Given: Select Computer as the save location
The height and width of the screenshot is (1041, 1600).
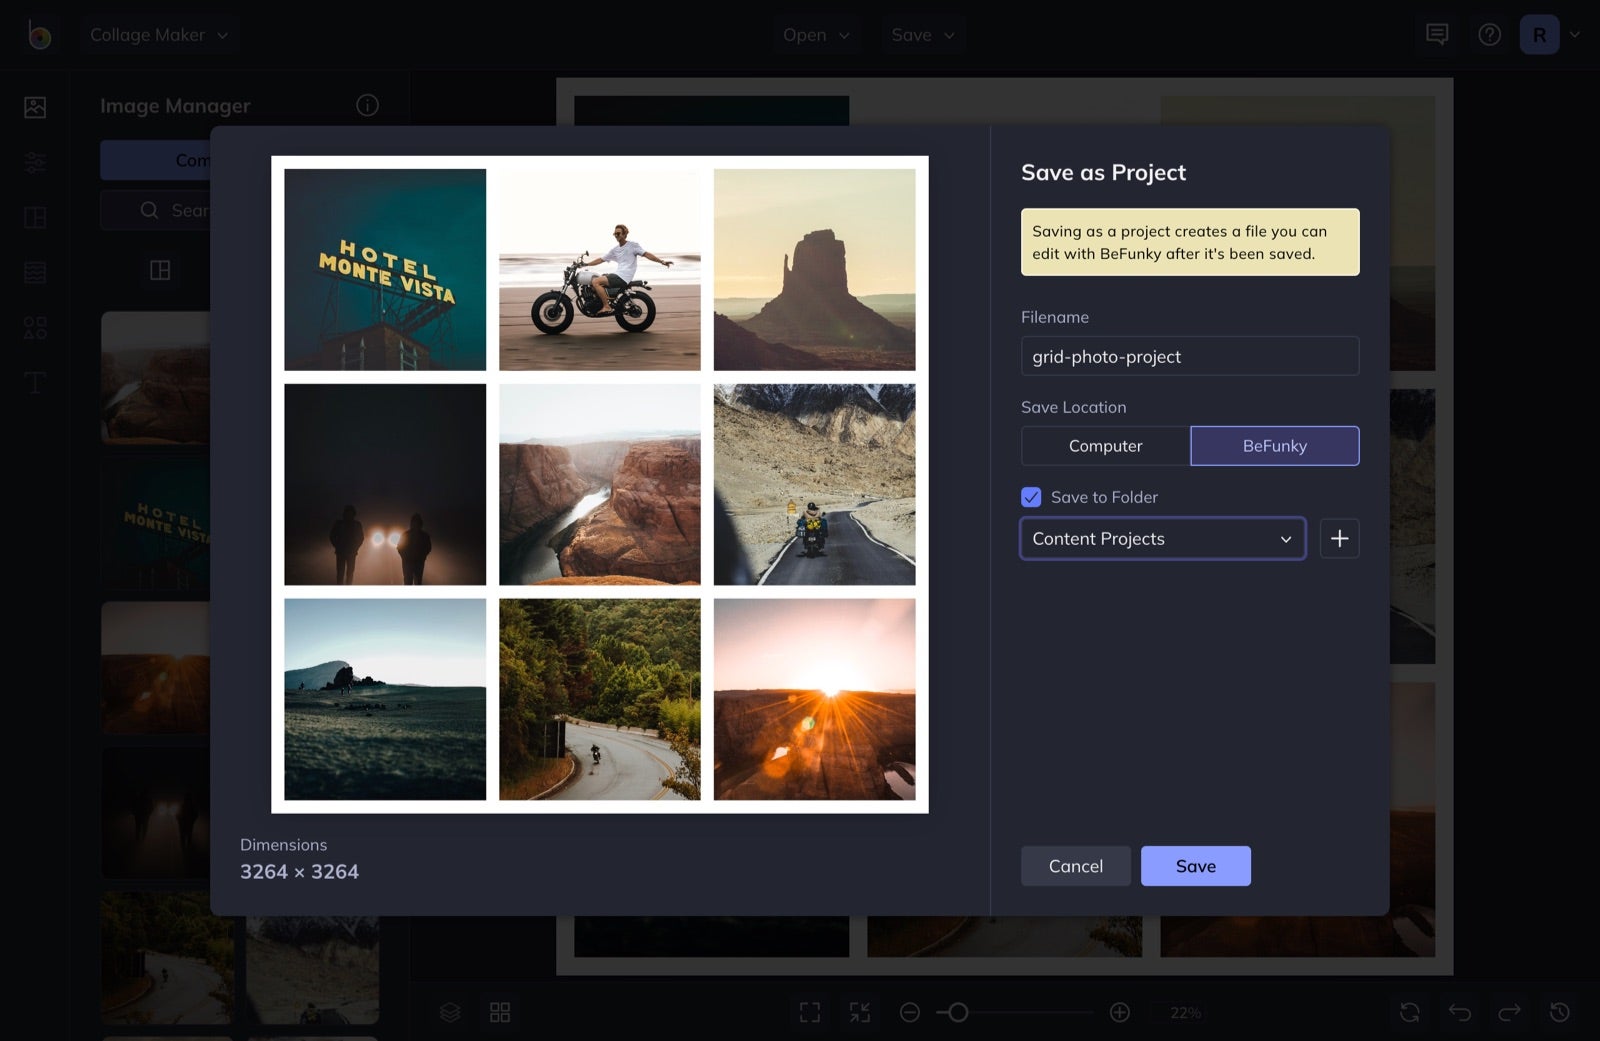Looking at the screenshot, I should pos(1105,446).
